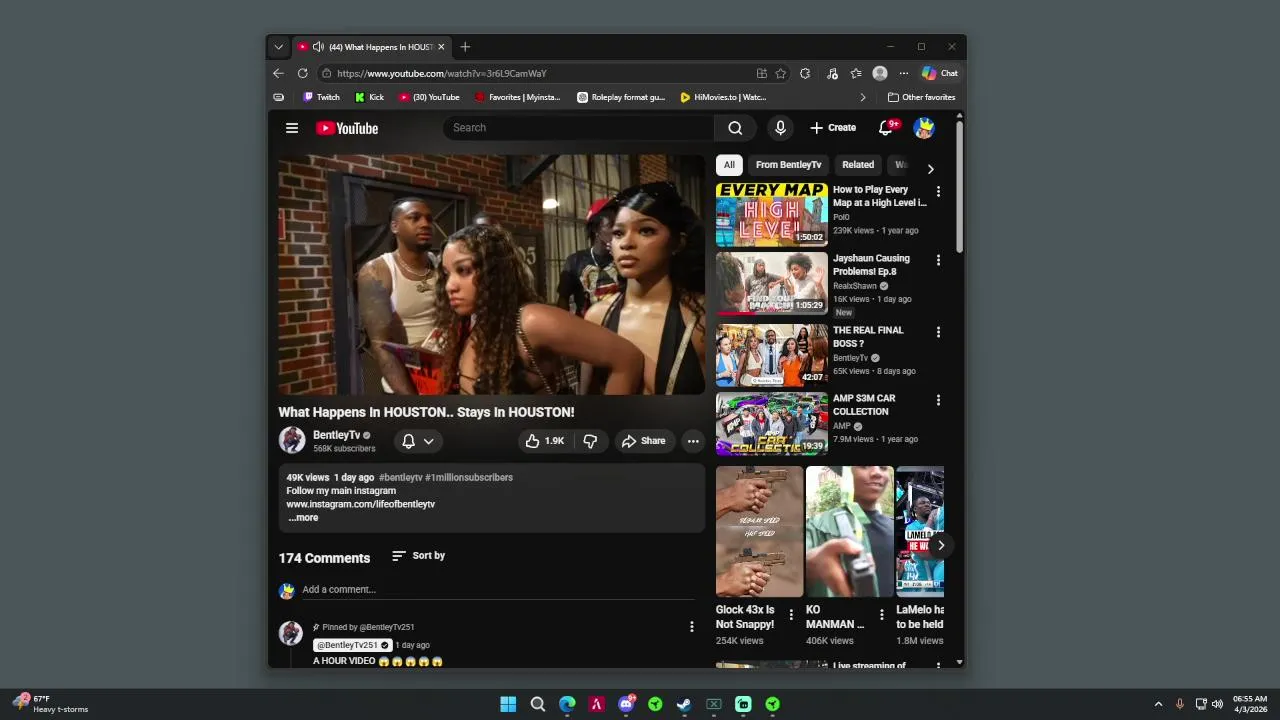
Task: Open options for How to Play Every Map
Action: pyautogui.click(x=938, y=191)
